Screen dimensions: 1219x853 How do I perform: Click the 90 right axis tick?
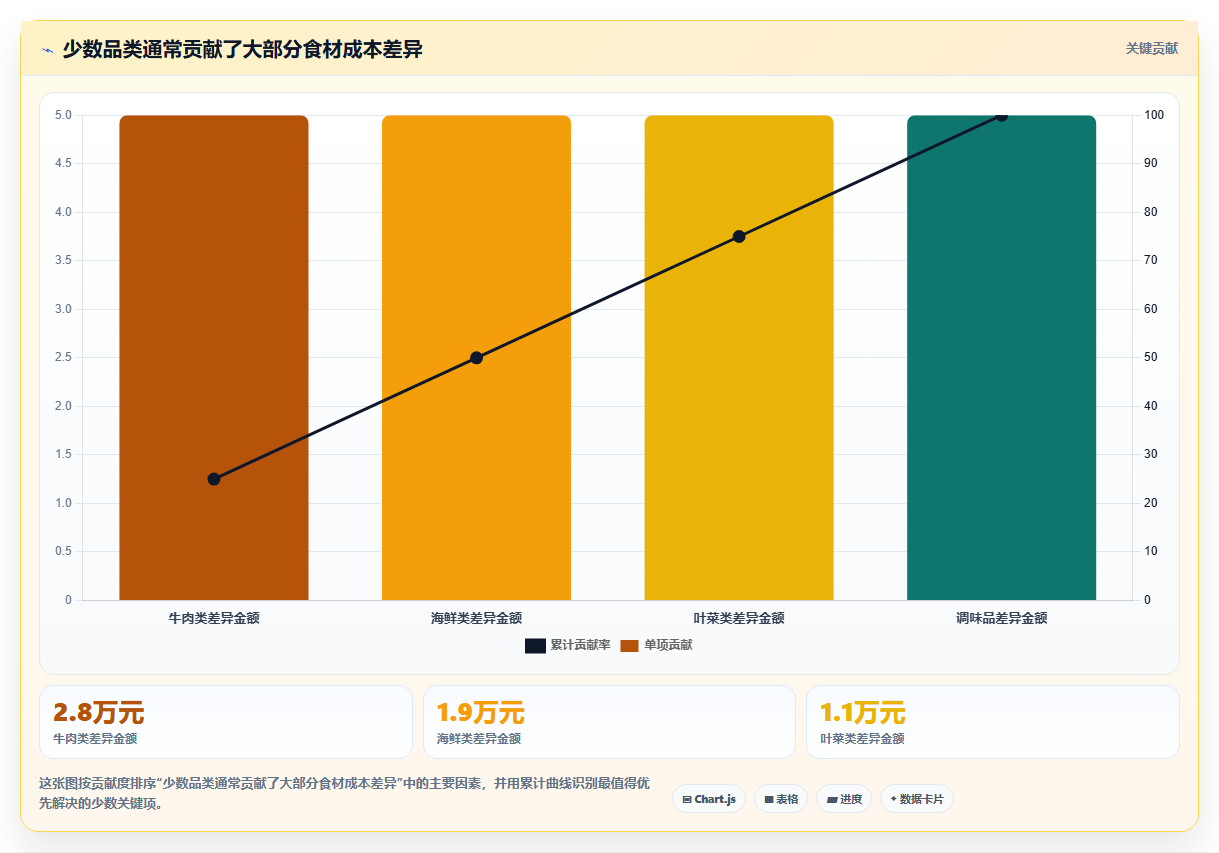click(1151, 163)
